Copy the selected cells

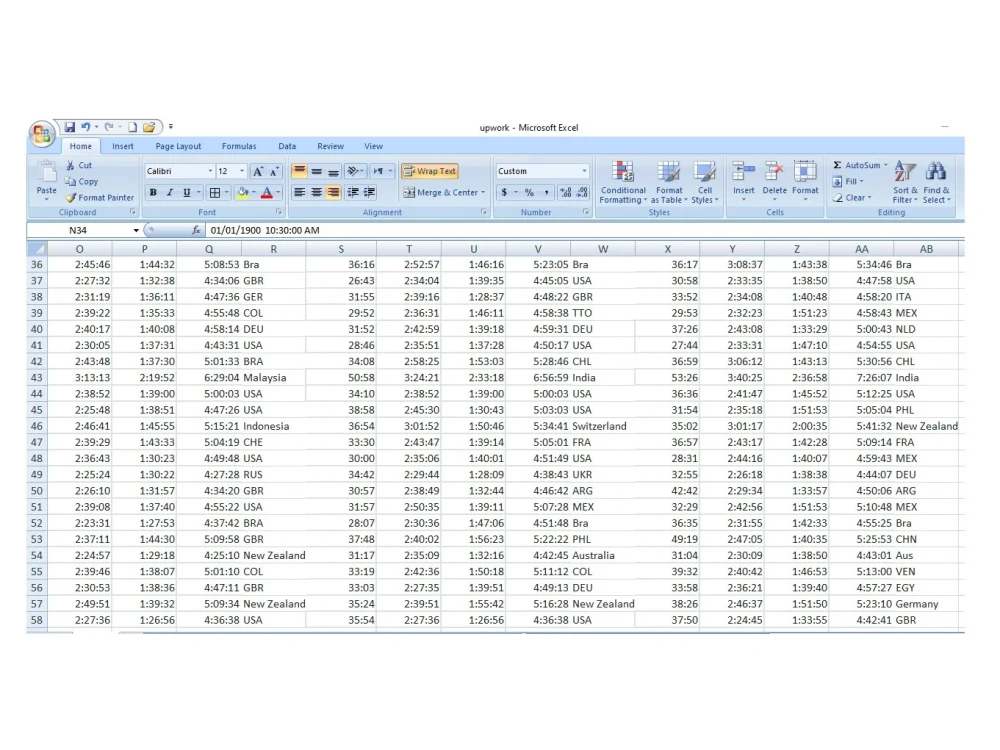[82, 182]
